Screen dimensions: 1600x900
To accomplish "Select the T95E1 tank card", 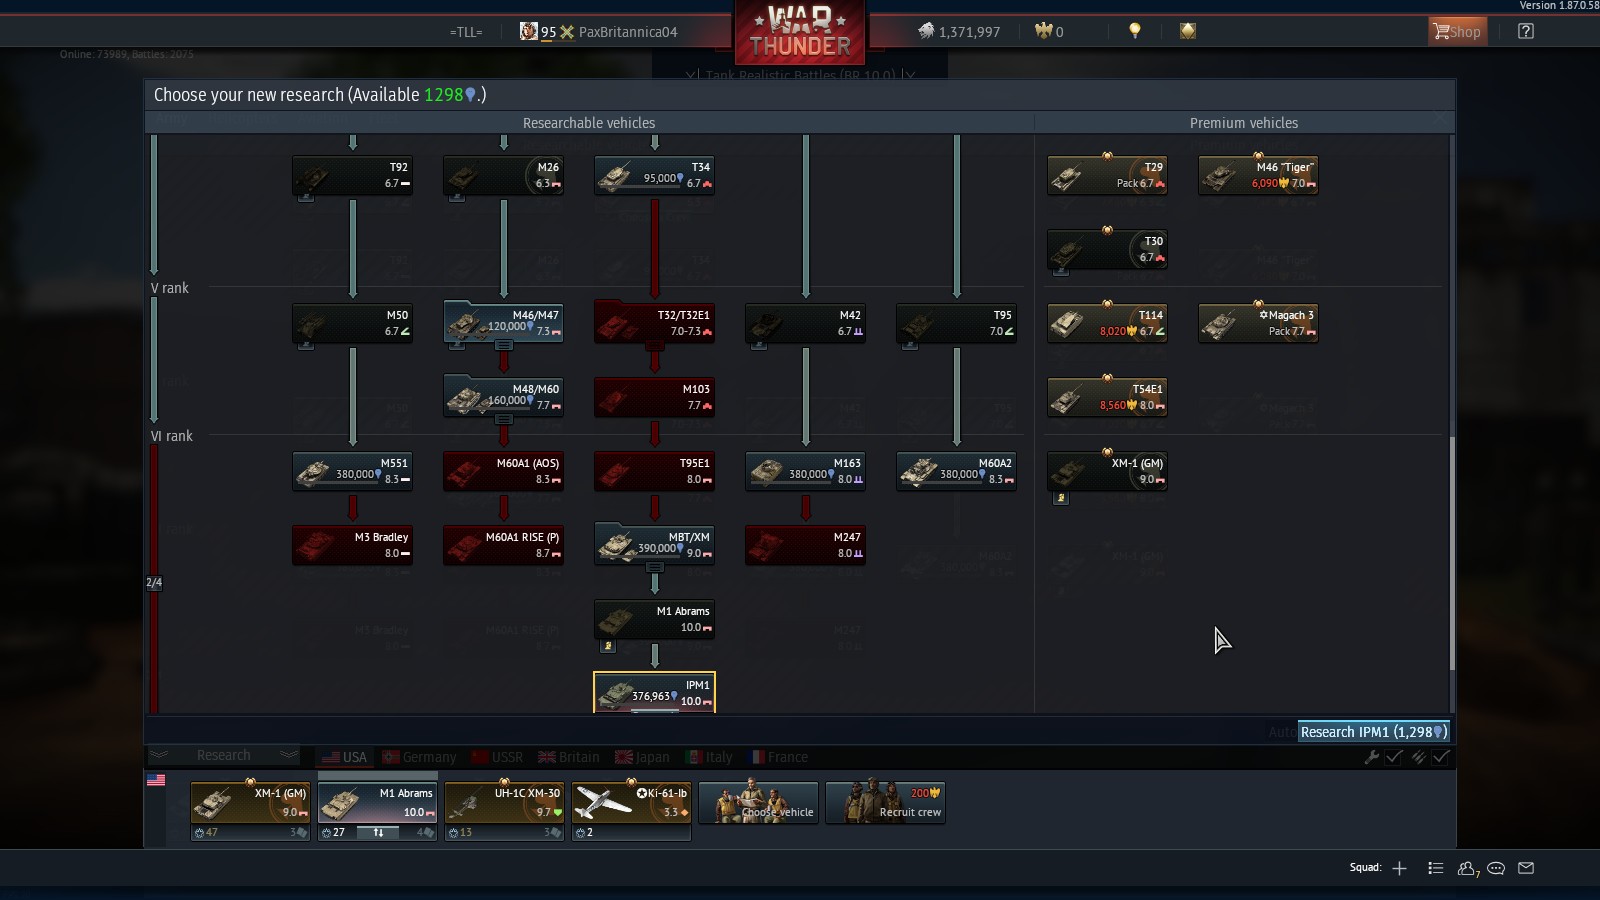I will tap(655, 472).
